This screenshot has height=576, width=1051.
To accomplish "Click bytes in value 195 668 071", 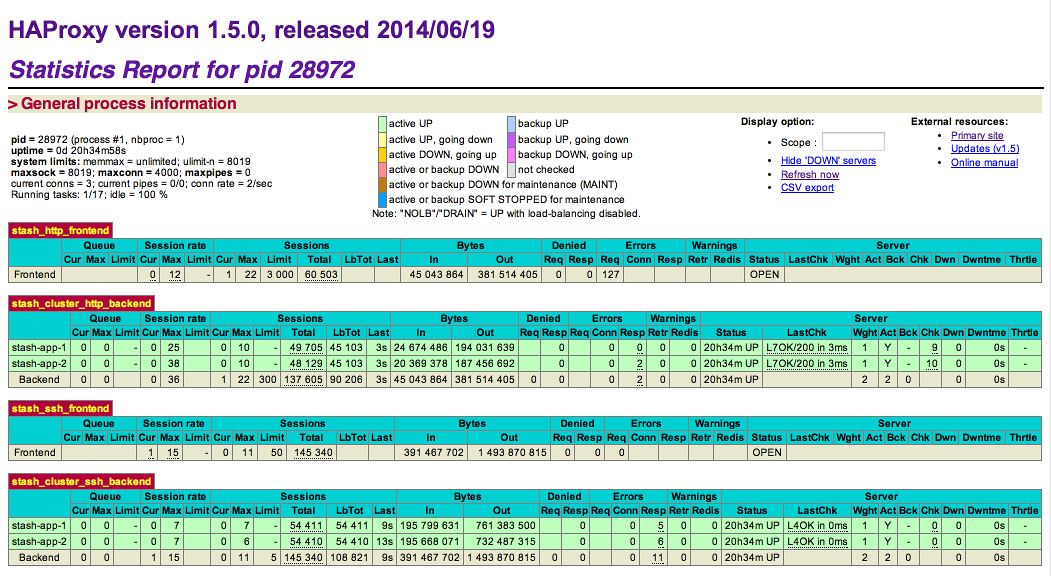I will [430, 542].
